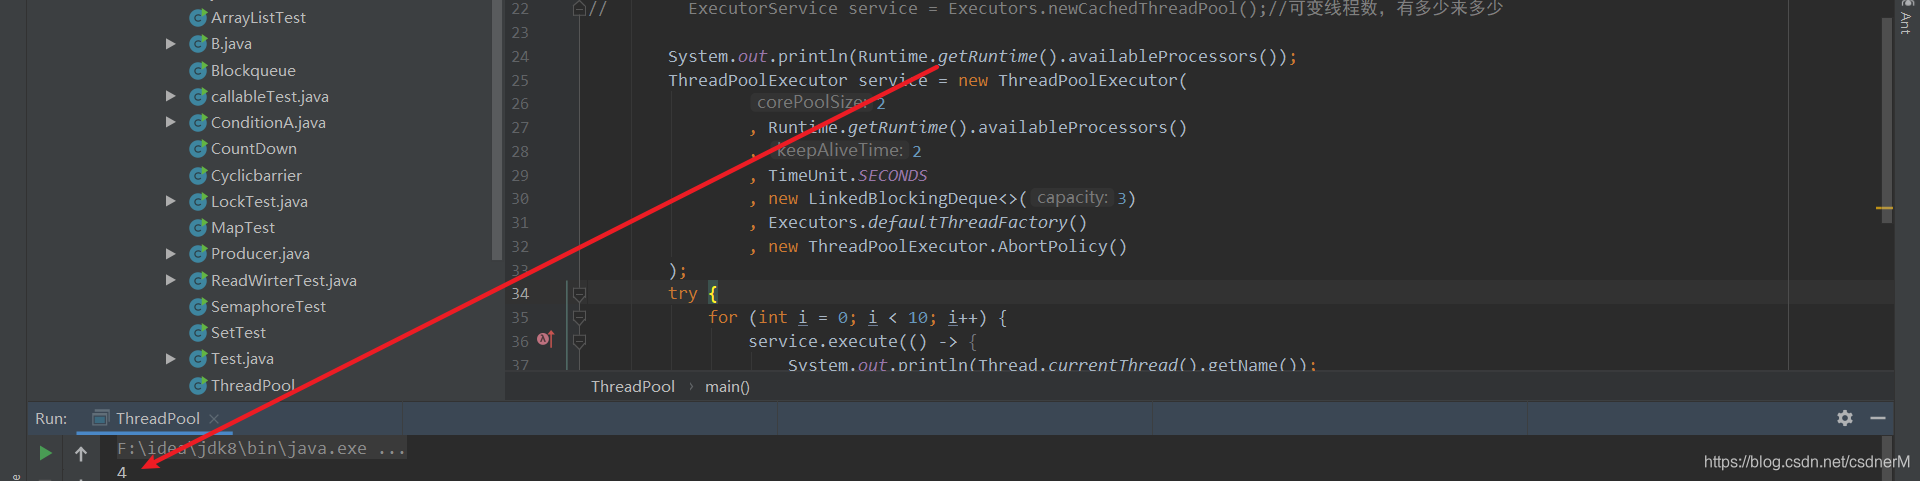The height and width of the screenshot is (481, 1920).
Task: Select callableTest.java file
Action: point(269,96)
